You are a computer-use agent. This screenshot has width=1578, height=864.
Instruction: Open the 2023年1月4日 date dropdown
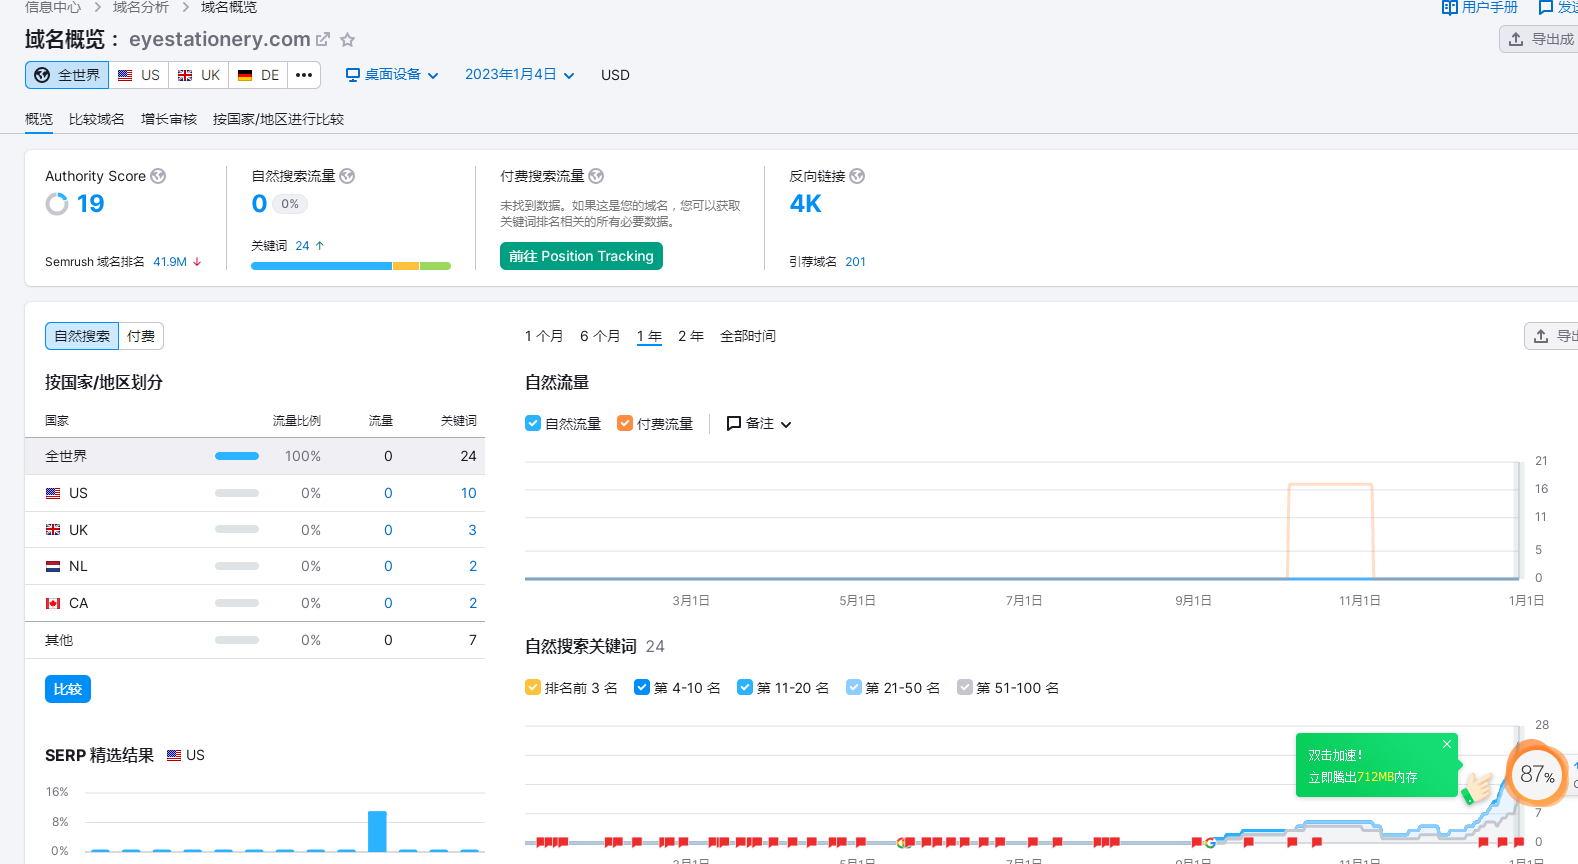coord(520,75)
